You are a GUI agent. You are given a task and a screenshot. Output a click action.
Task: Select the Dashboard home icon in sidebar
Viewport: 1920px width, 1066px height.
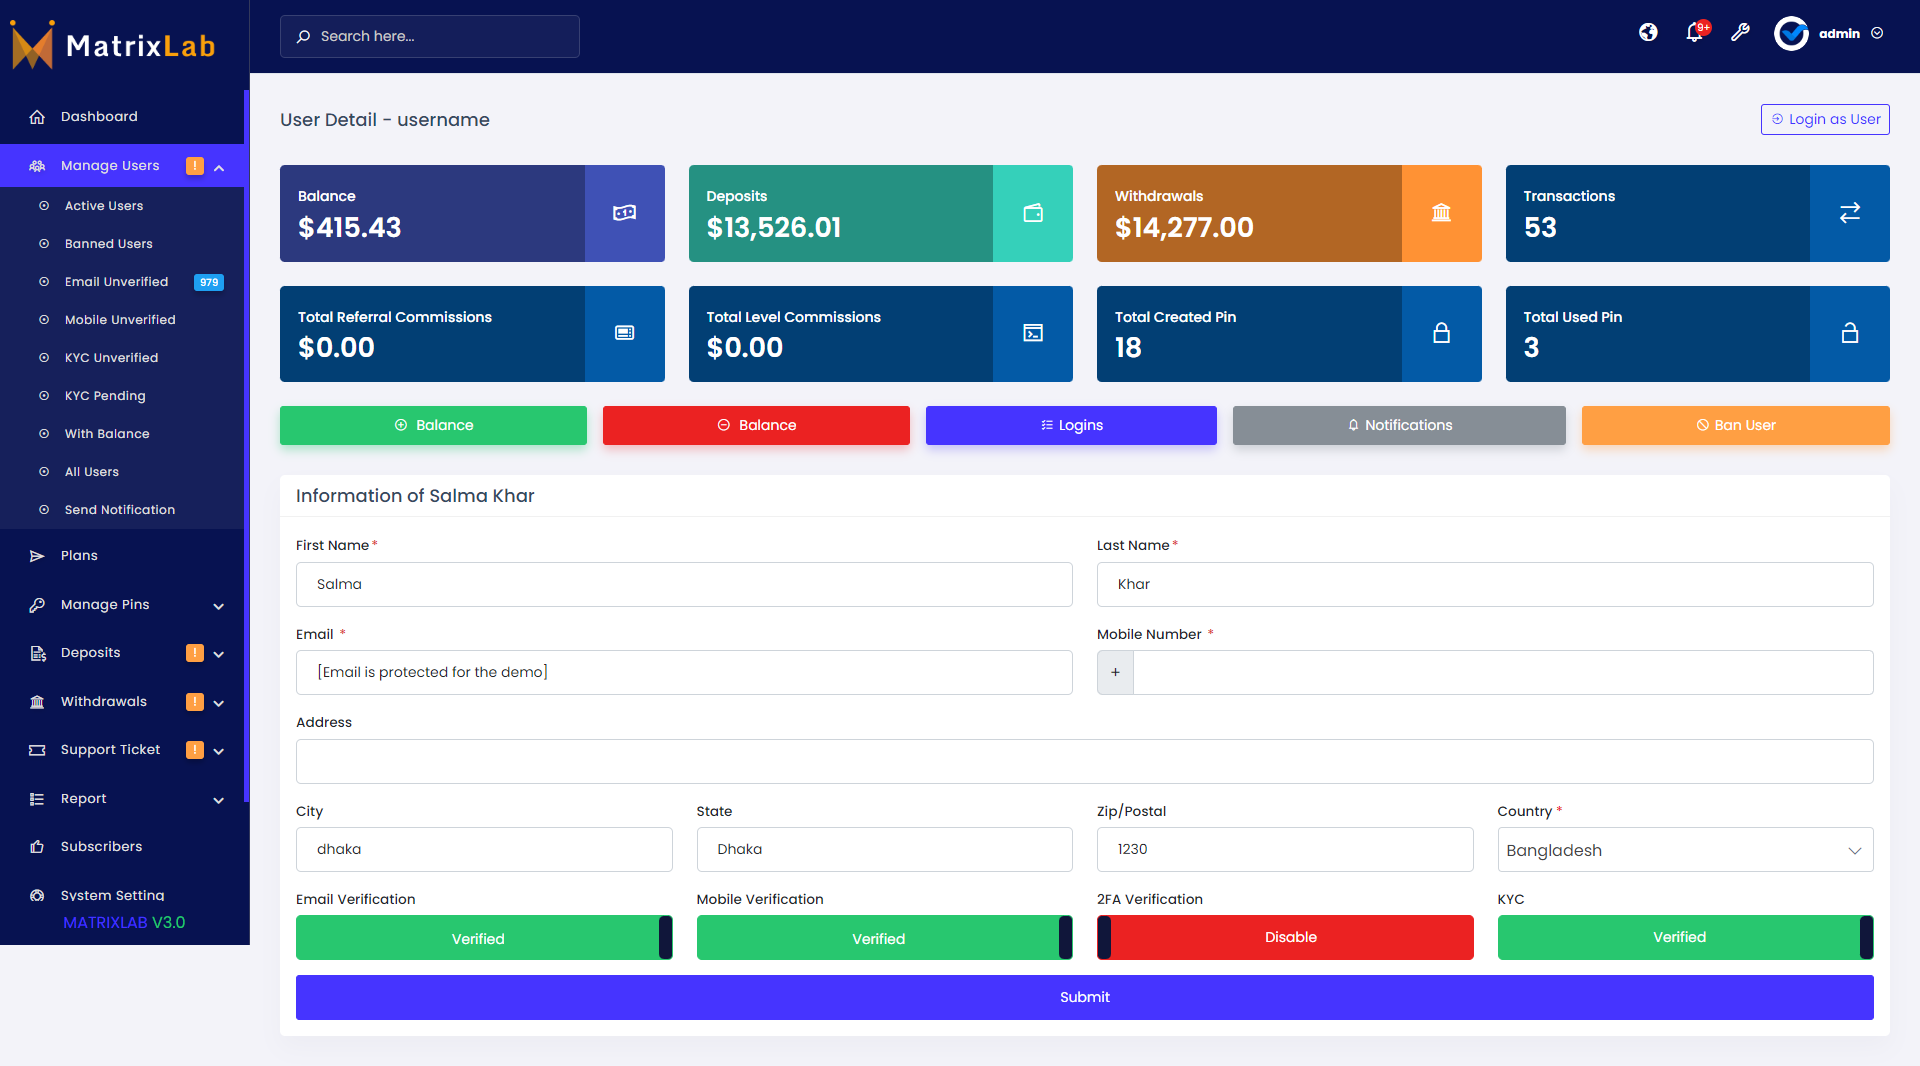(37, 117)
